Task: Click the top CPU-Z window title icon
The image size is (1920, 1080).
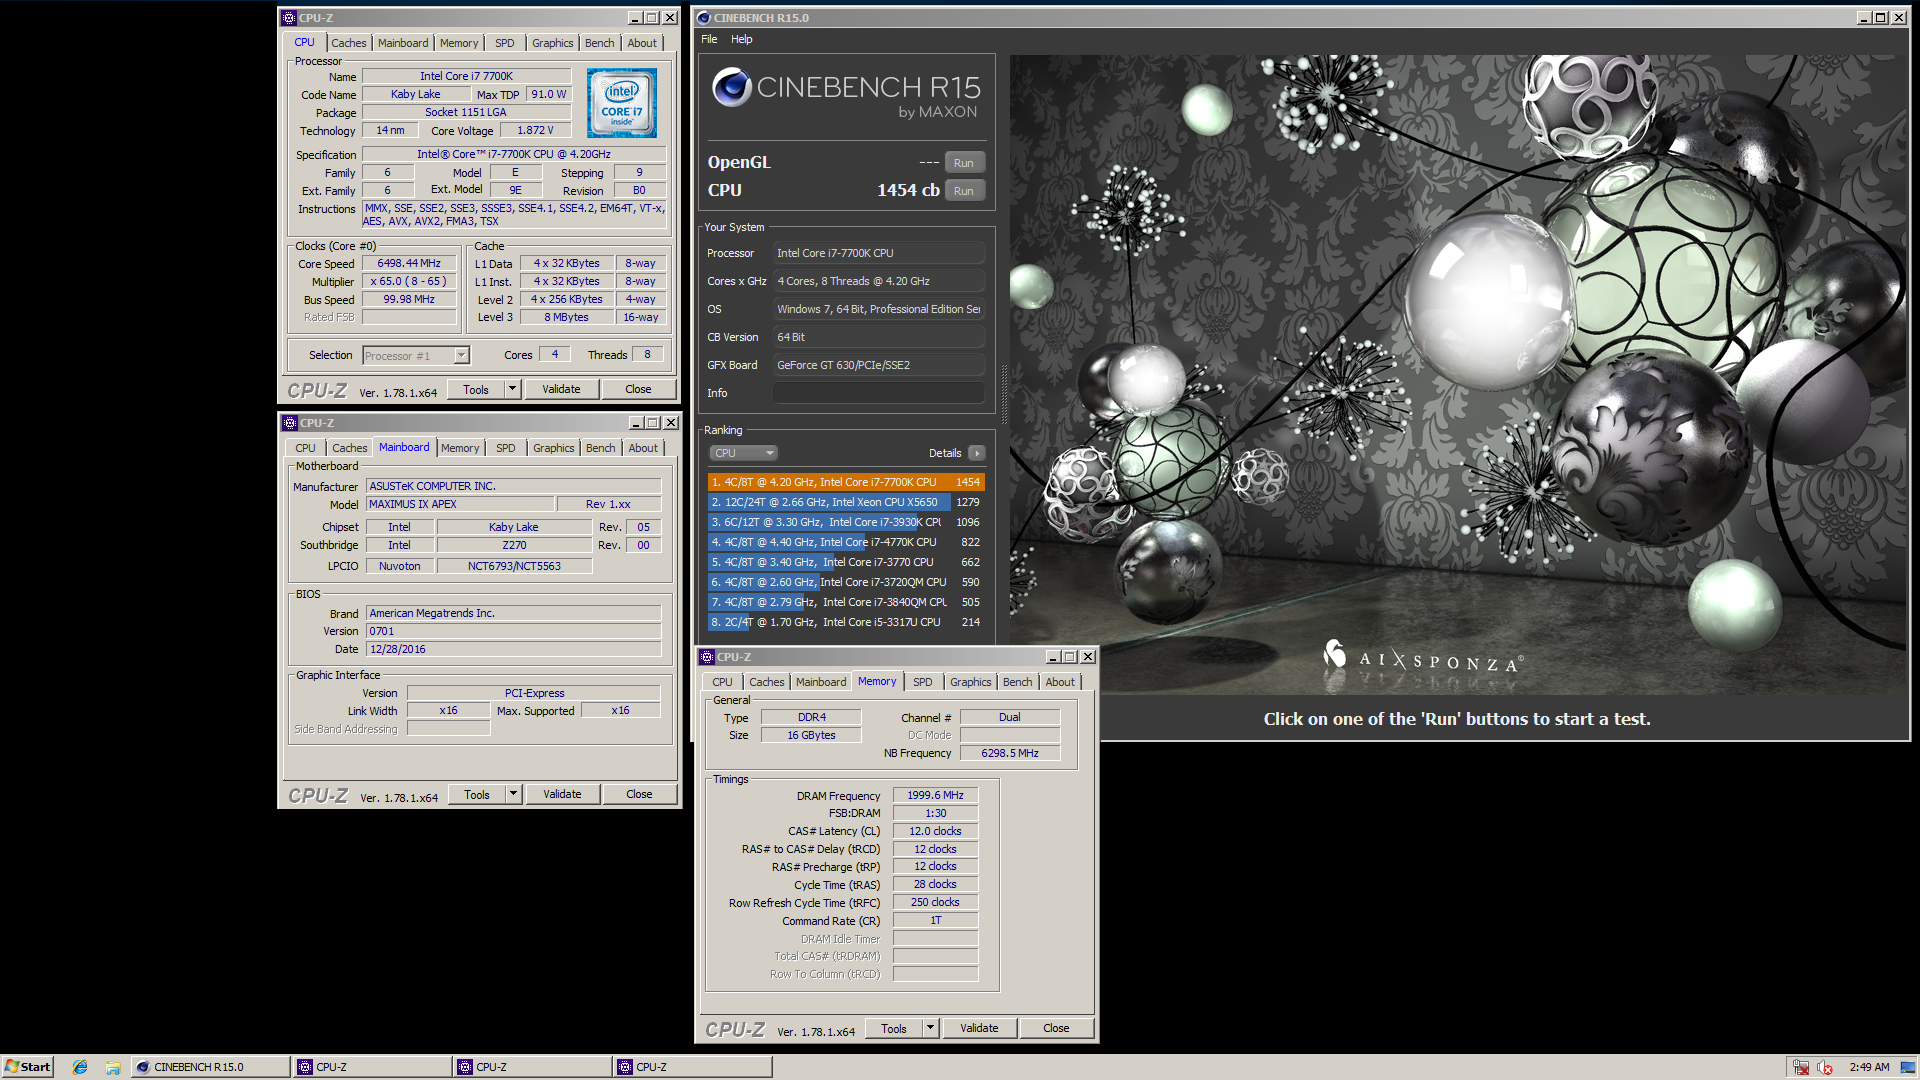Action: 289,18
